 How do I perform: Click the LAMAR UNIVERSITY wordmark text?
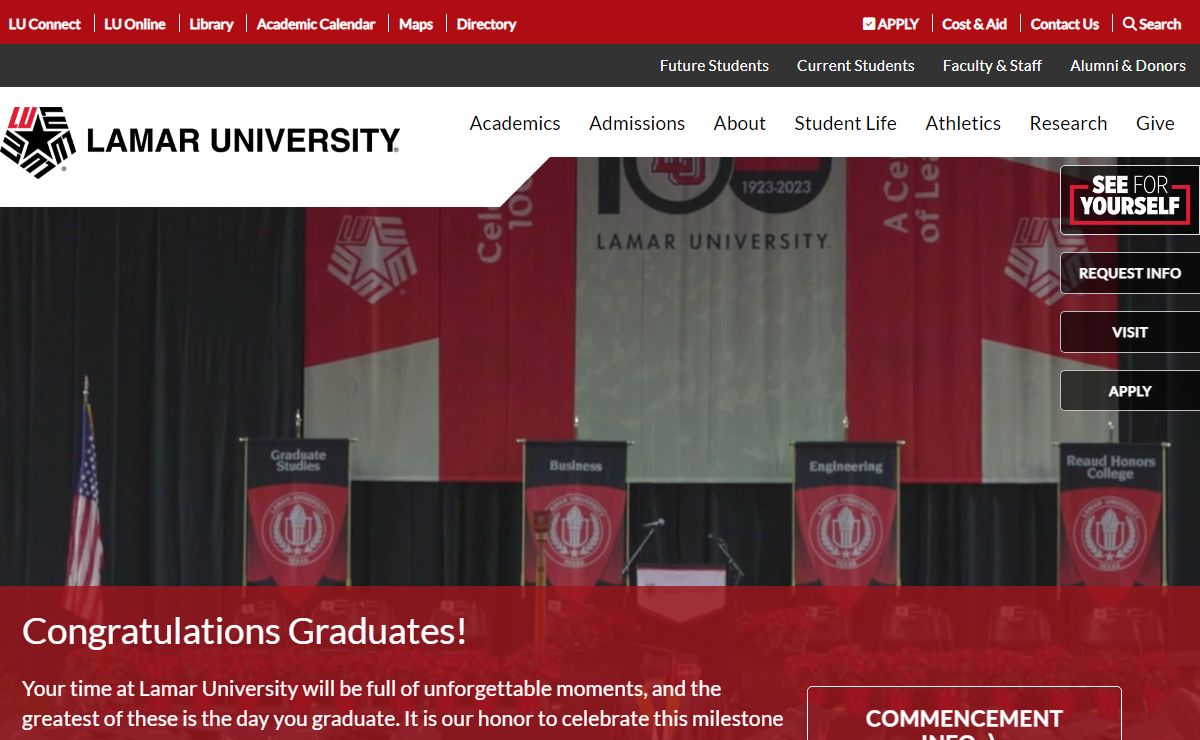click(x=243, y=141)
